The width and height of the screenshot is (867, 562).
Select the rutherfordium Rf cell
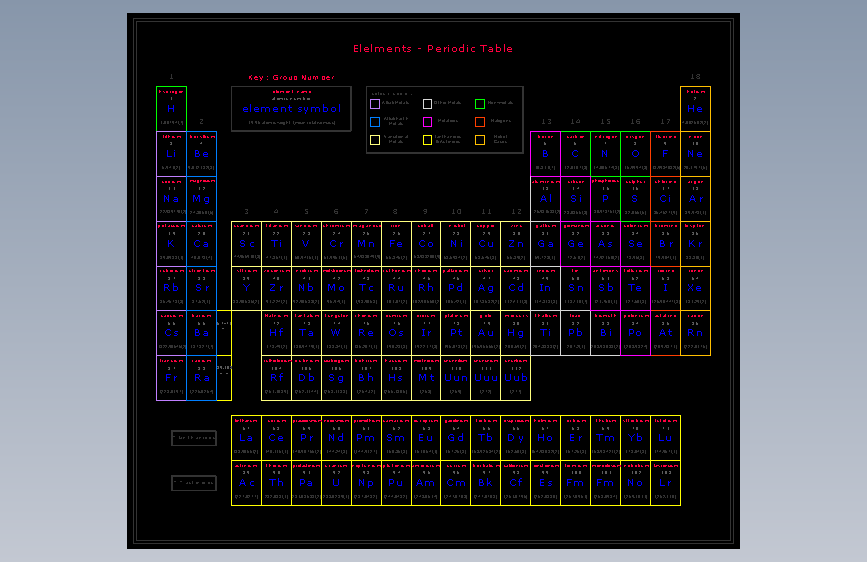coord(276,378)
